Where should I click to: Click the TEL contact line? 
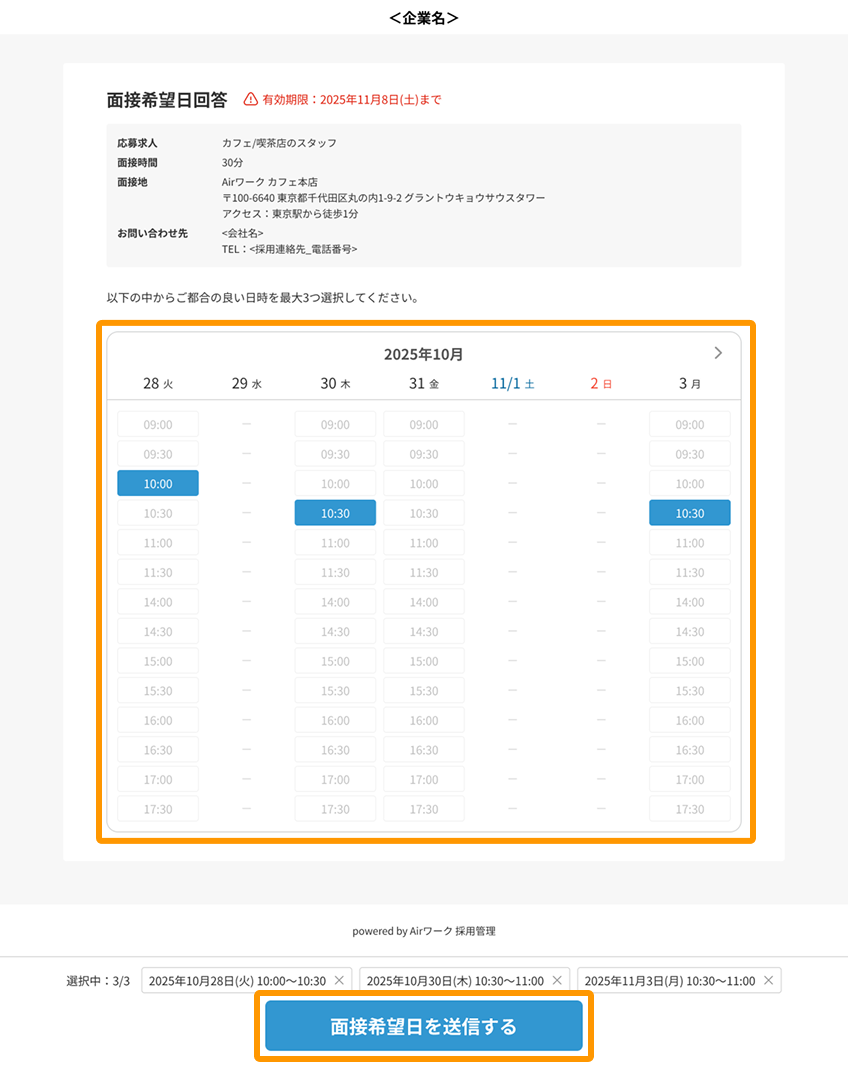[x=289, y=249]
